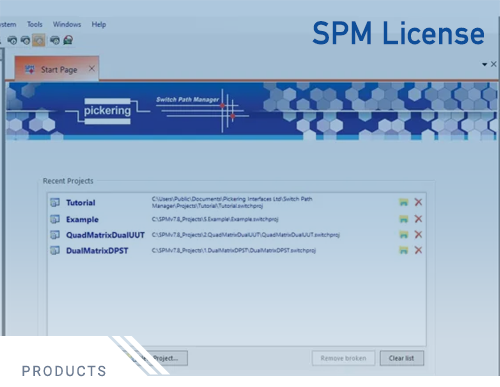Click the DualMatrixDPST.switchproj file path text
Image resolution: width=500 pixels, height=387 pixels.
[x=234, y=250]
